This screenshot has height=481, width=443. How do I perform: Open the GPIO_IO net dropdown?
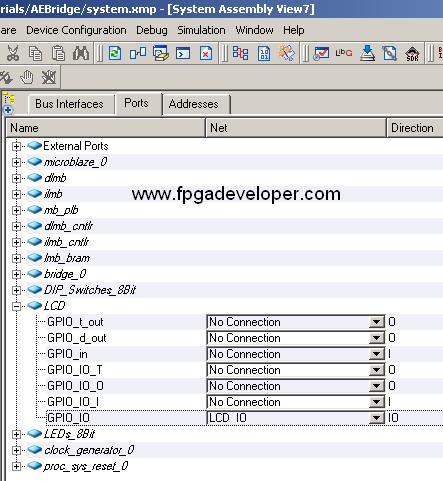(376, 418)
